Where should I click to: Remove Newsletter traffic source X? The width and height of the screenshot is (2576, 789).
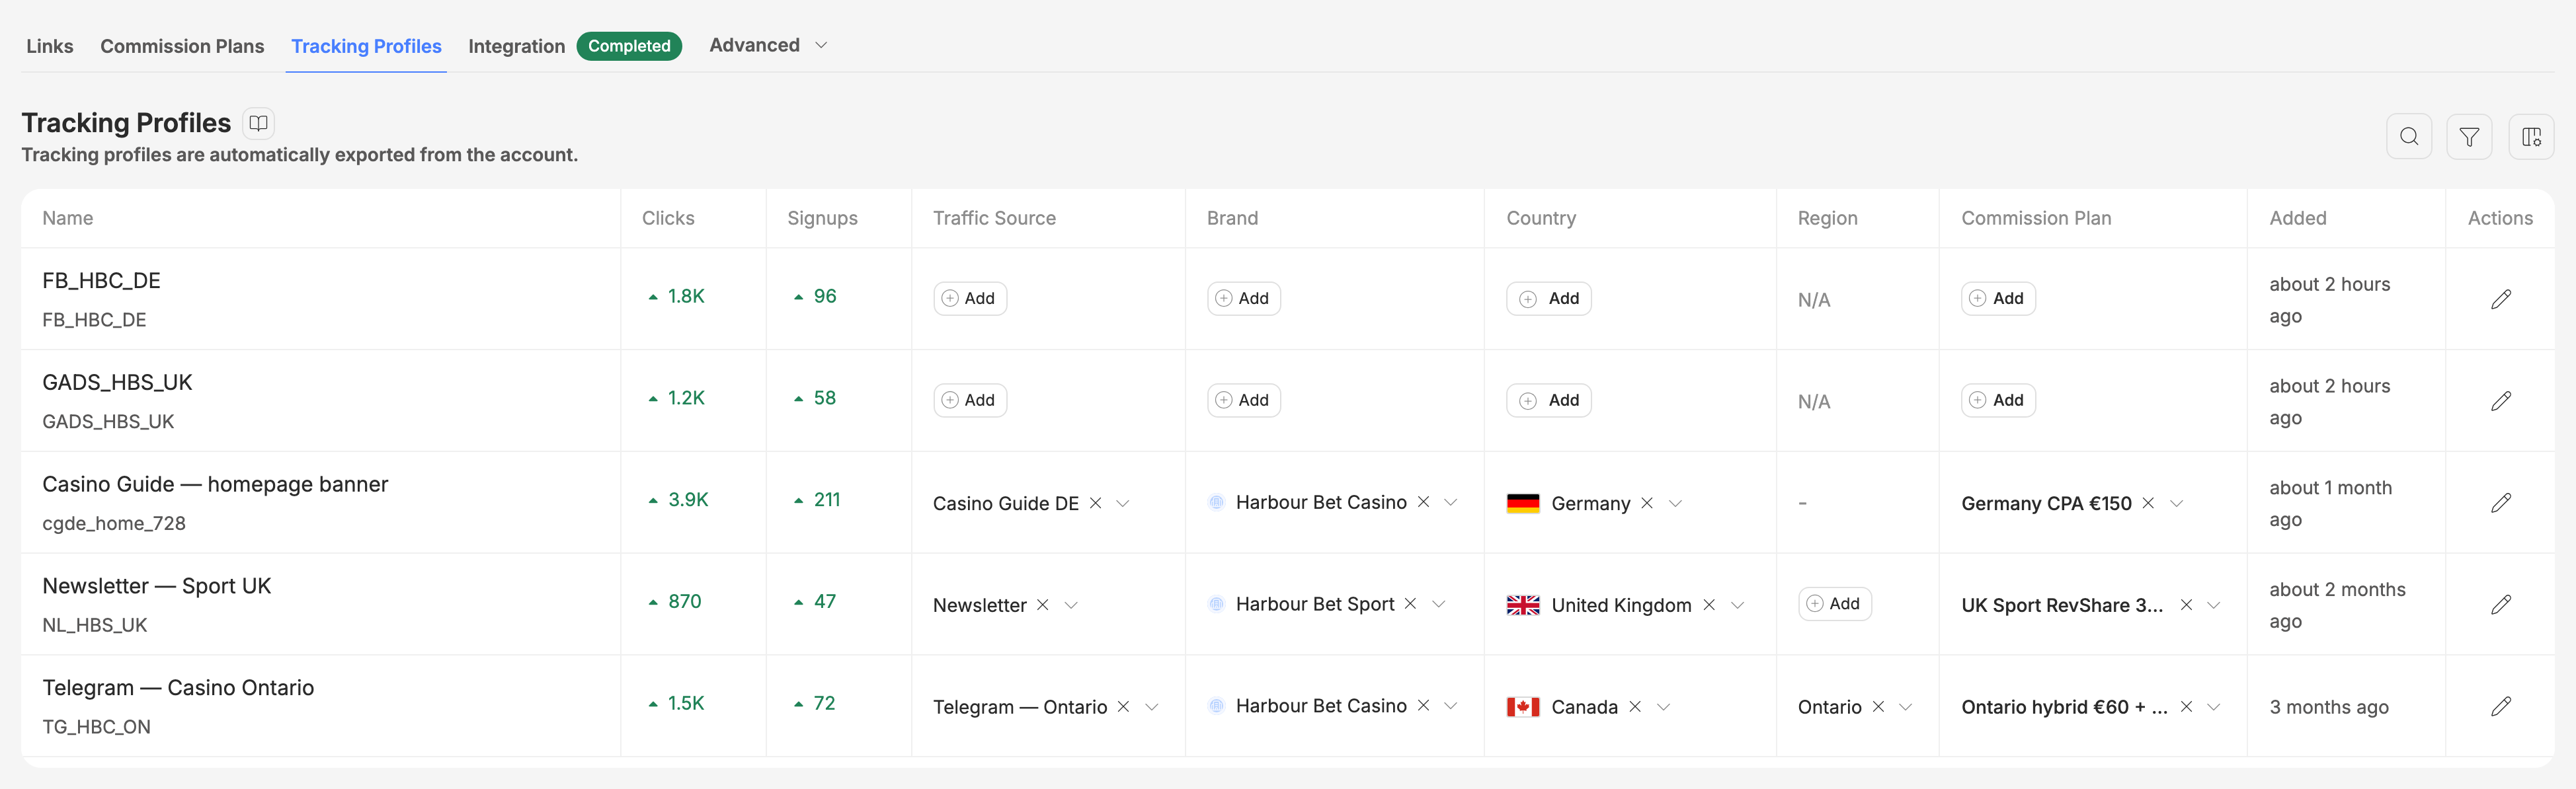point(1042,605)
